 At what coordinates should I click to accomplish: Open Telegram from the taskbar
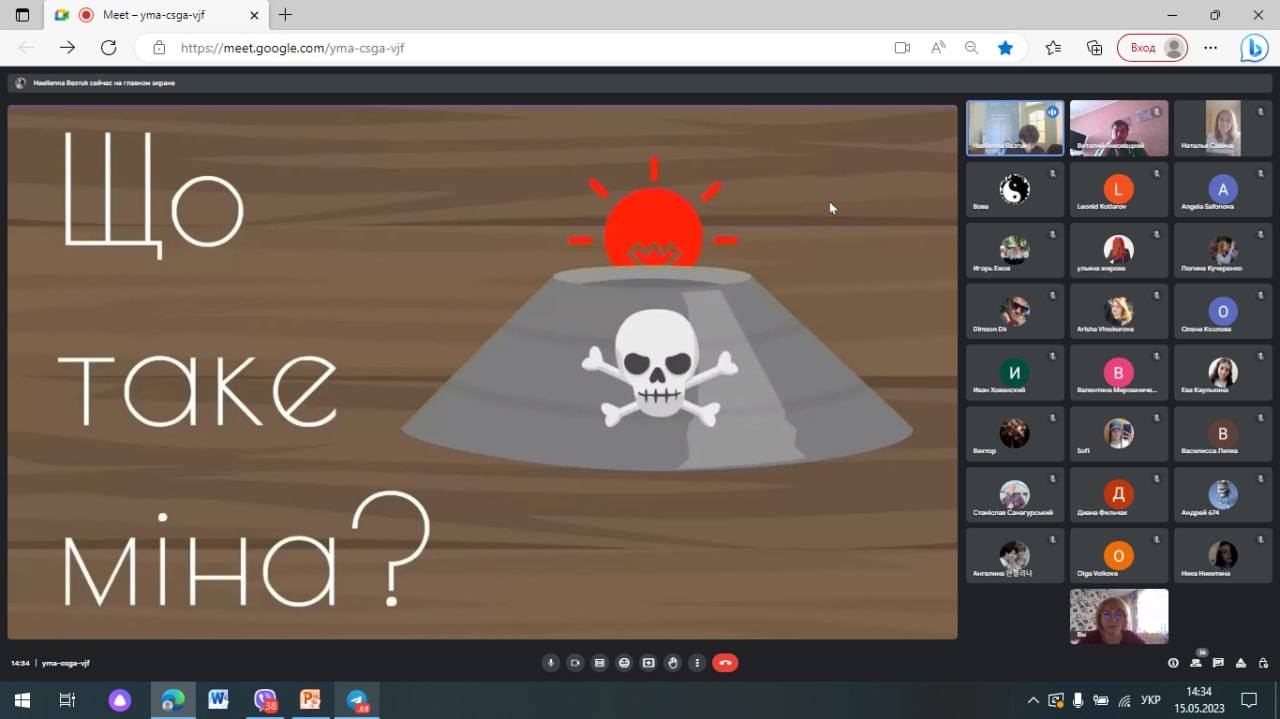[x=358, y=700]
